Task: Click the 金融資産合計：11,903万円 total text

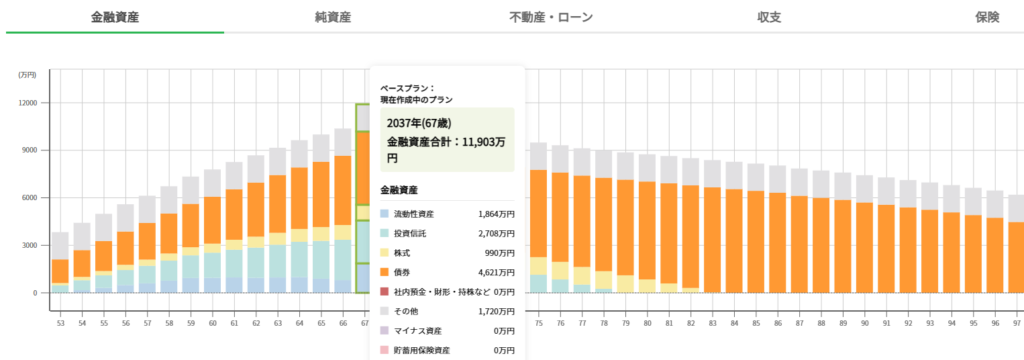Action: (447, 150)
